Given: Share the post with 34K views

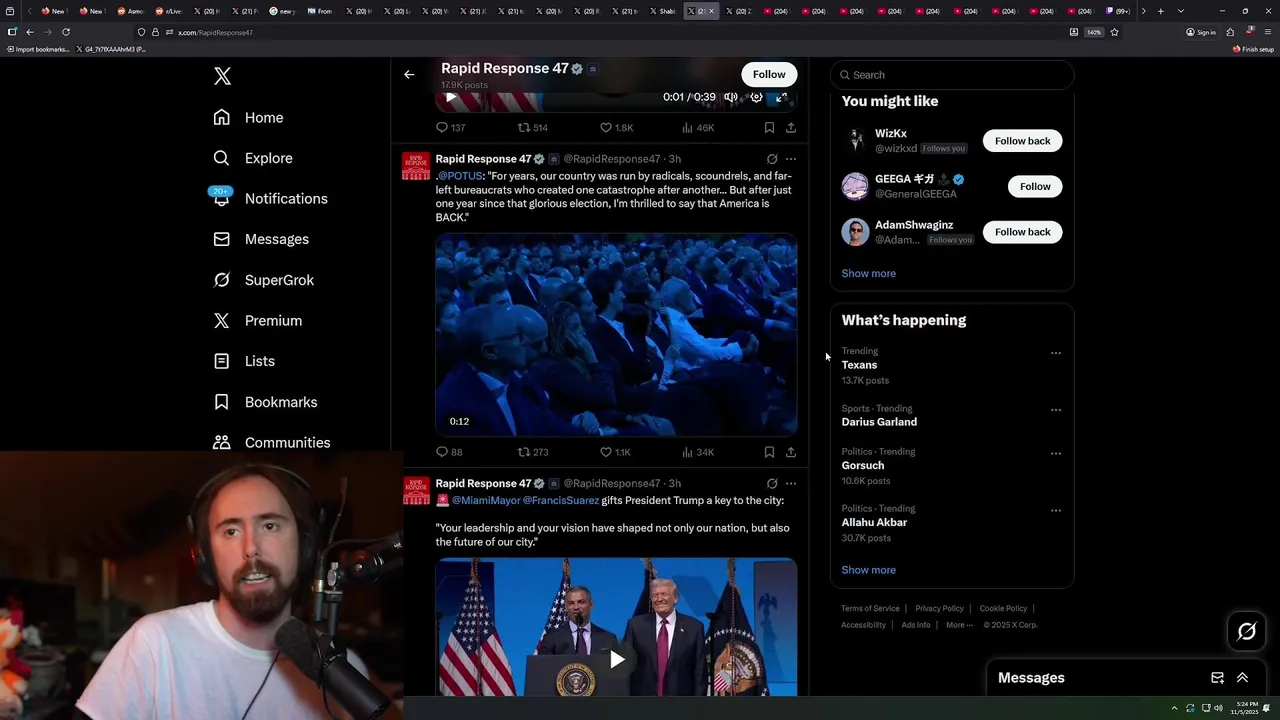Looking at the screenshot, I should [791, 452].
